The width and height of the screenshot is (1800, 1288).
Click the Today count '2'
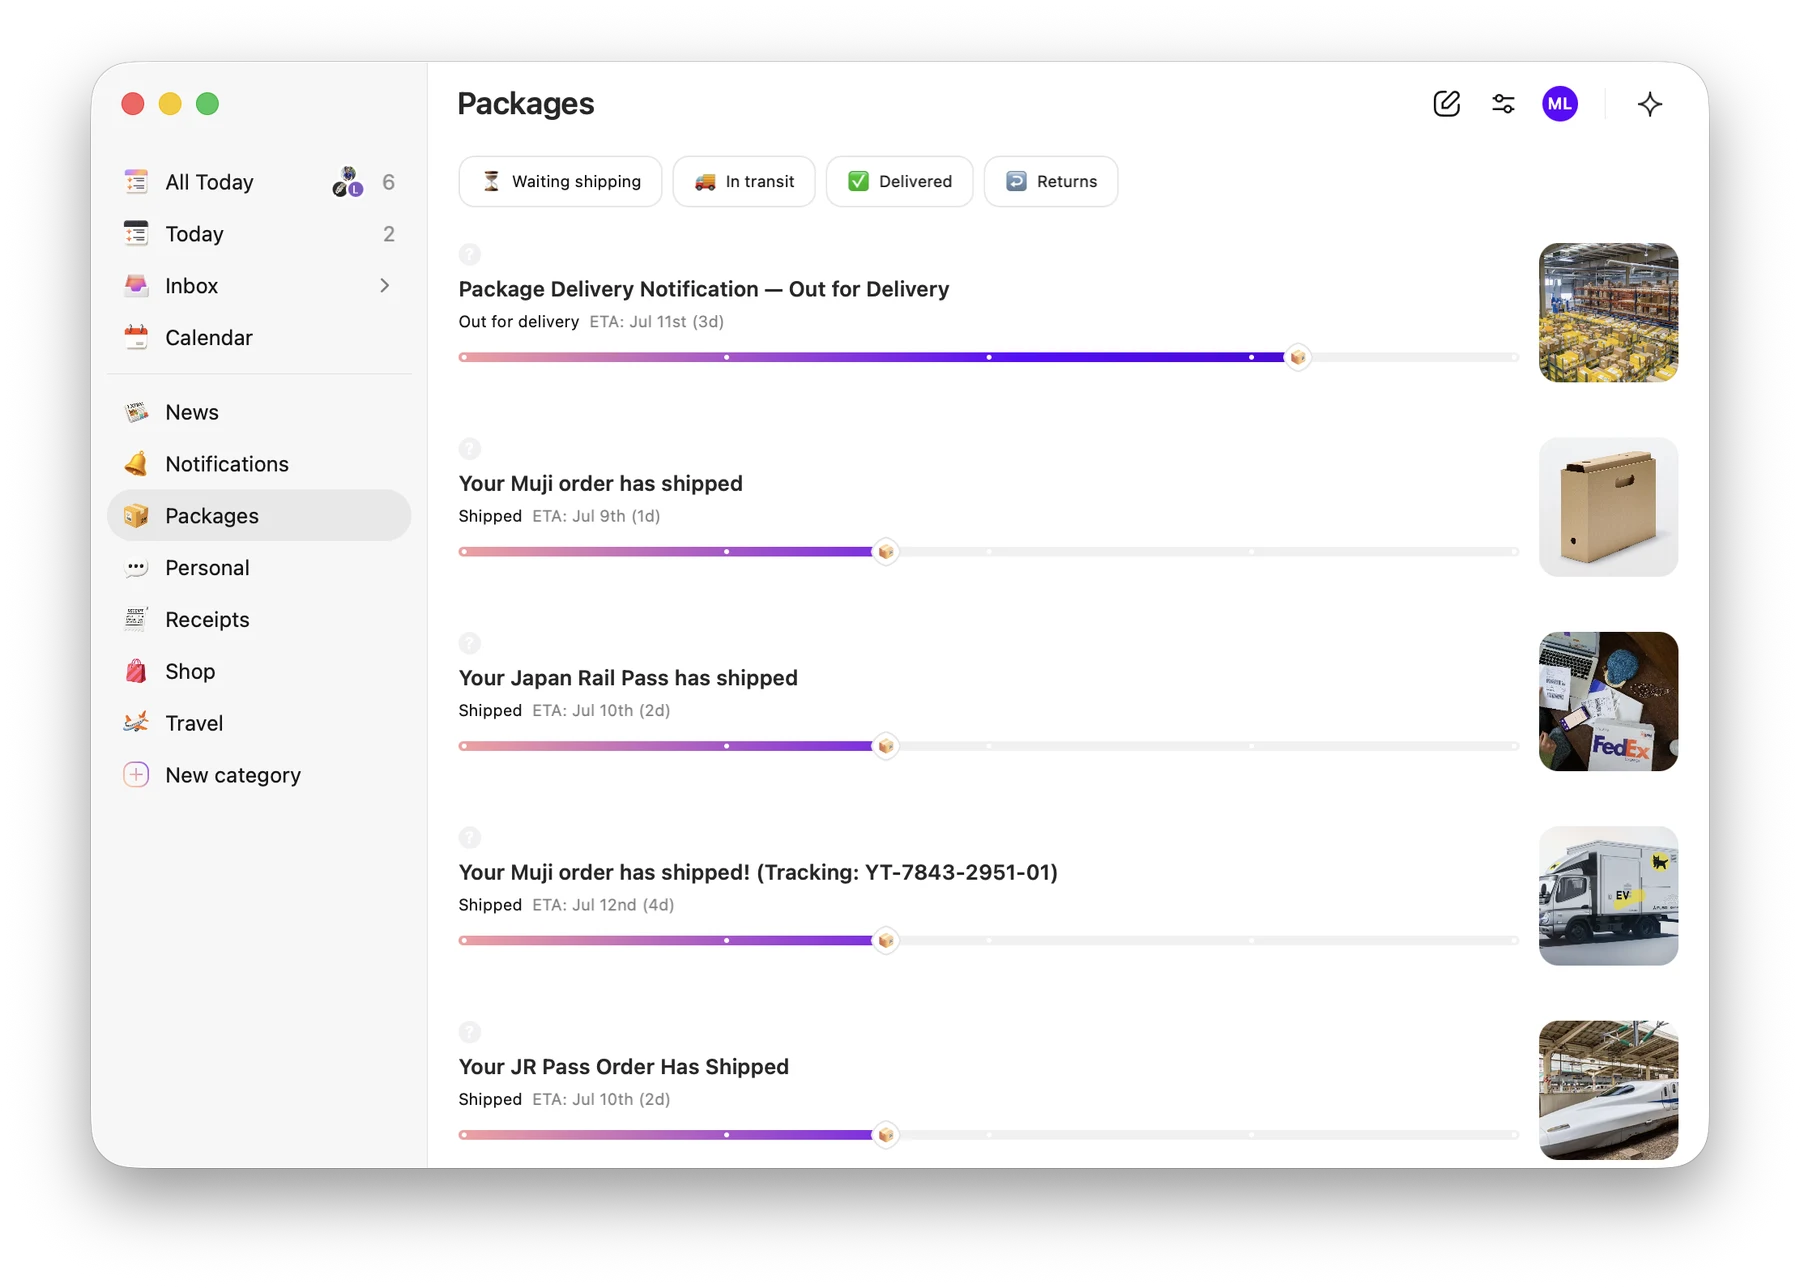pos(389,234)
